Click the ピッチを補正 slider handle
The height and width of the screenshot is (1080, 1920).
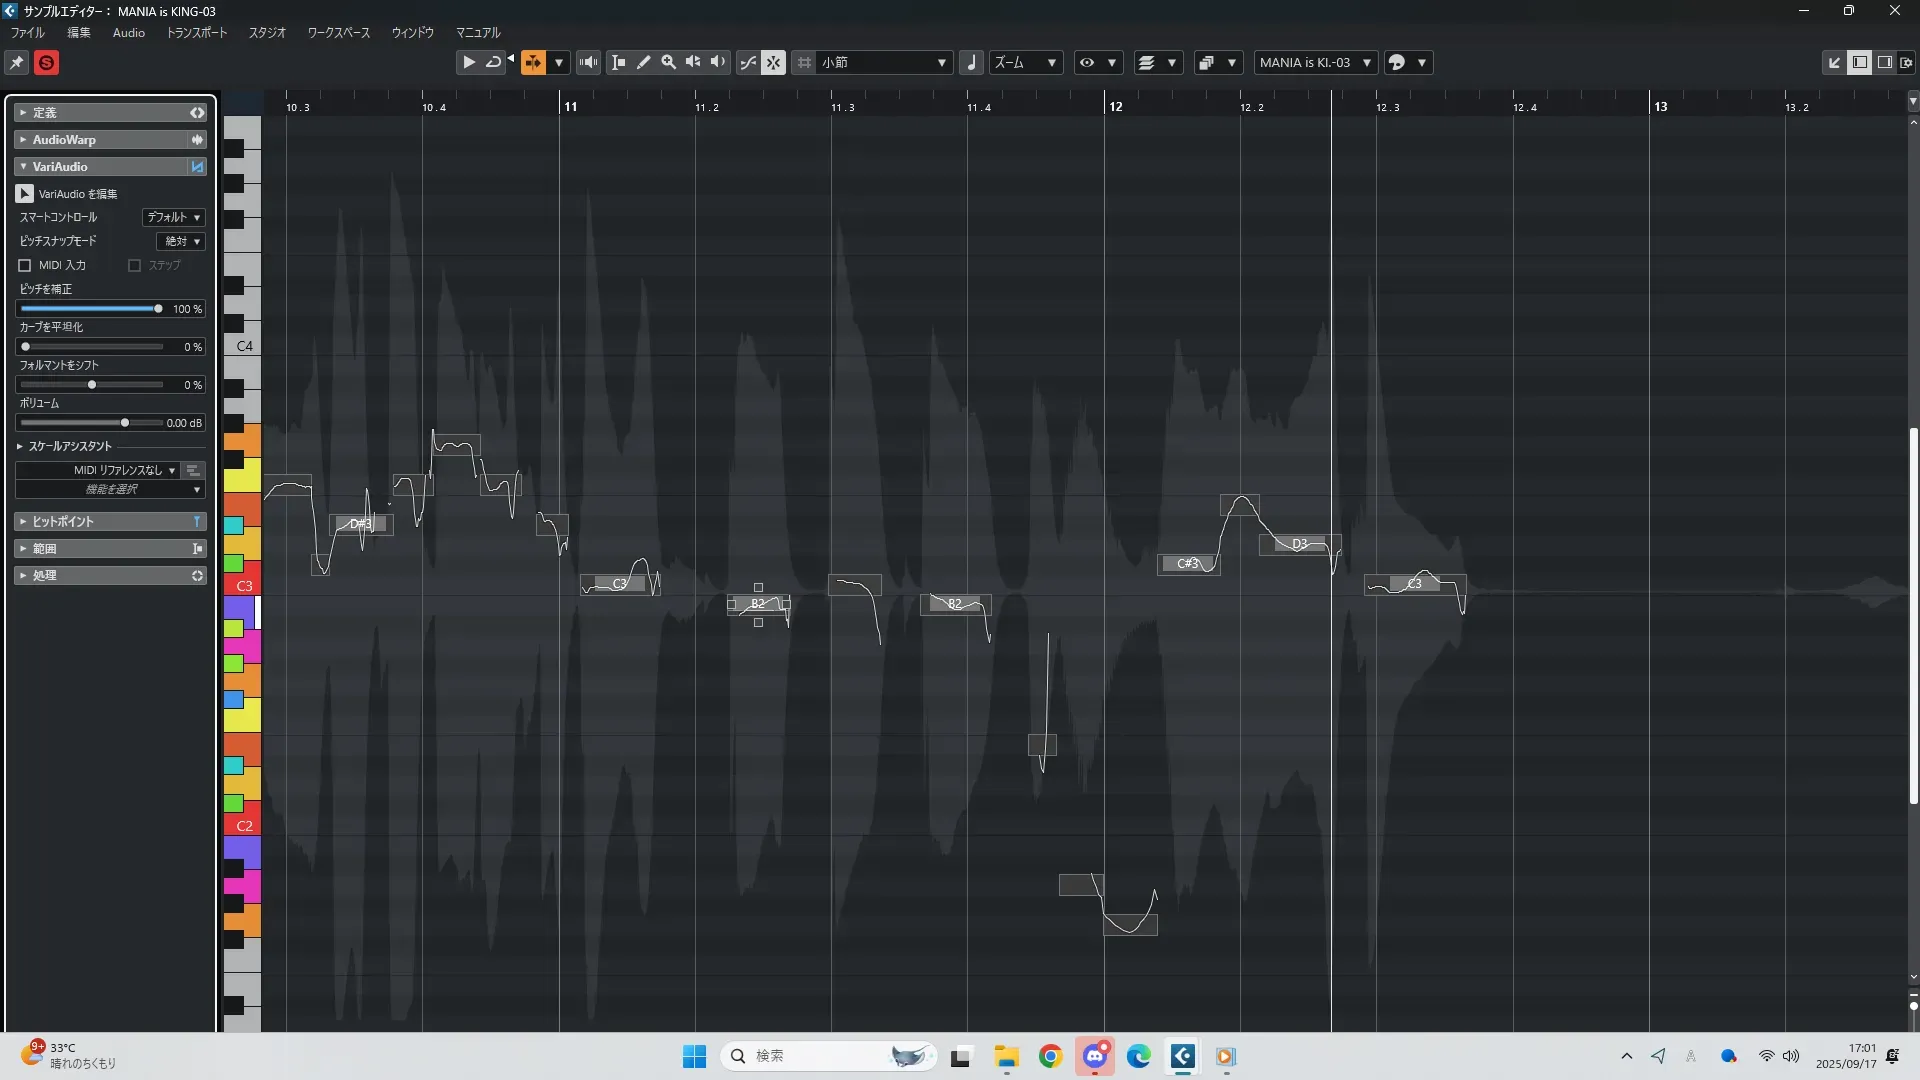coord(158,309)
